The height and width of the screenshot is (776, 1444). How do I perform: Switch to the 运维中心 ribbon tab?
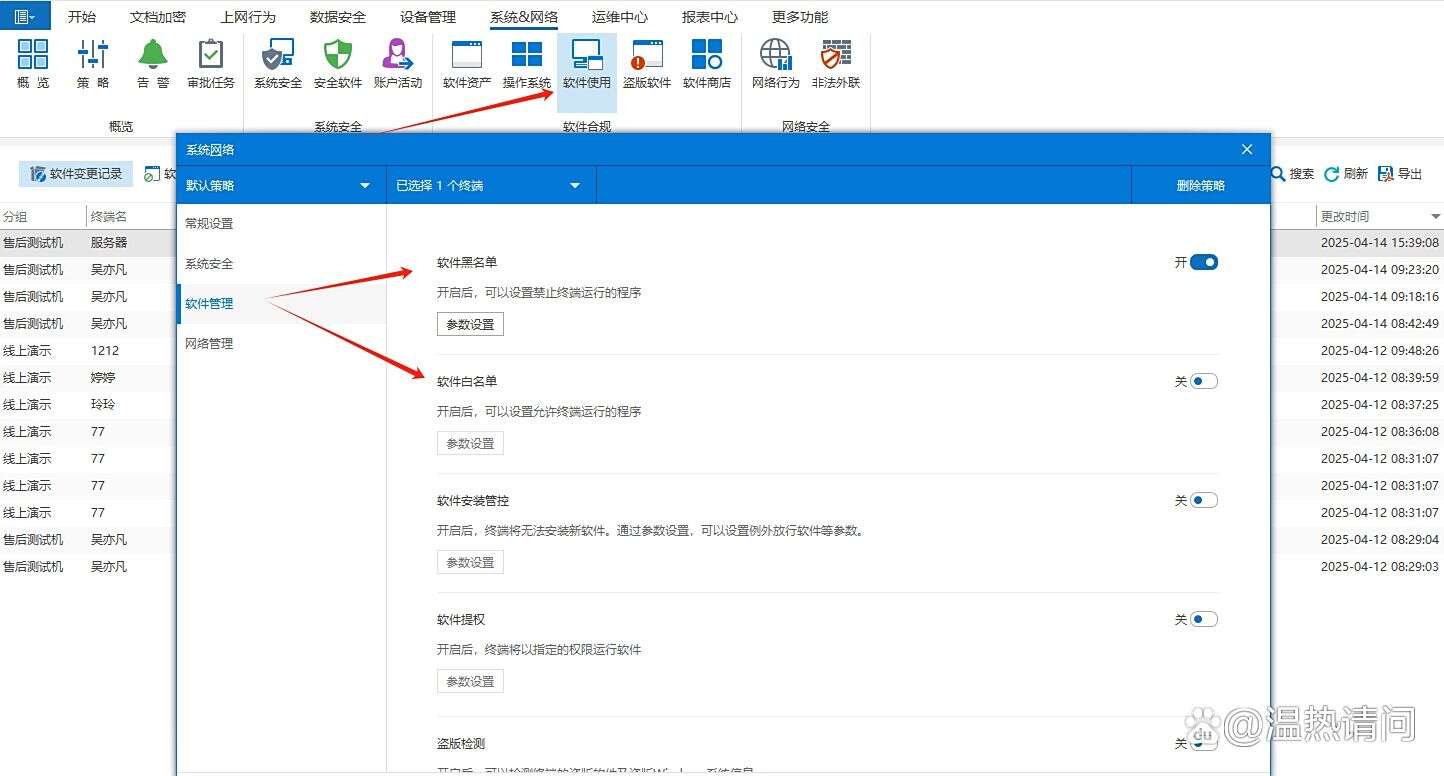point(619,16)
